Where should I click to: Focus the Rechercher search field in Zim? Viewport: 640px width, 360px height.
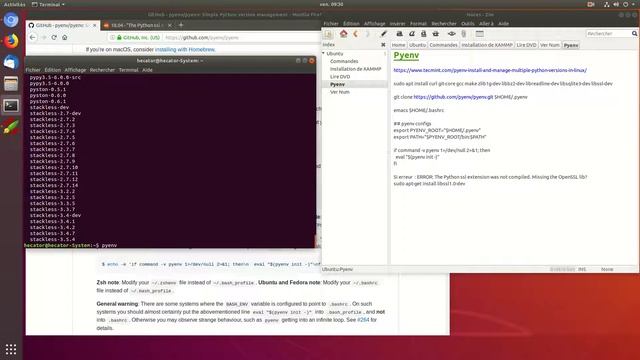tap(609, 33)
